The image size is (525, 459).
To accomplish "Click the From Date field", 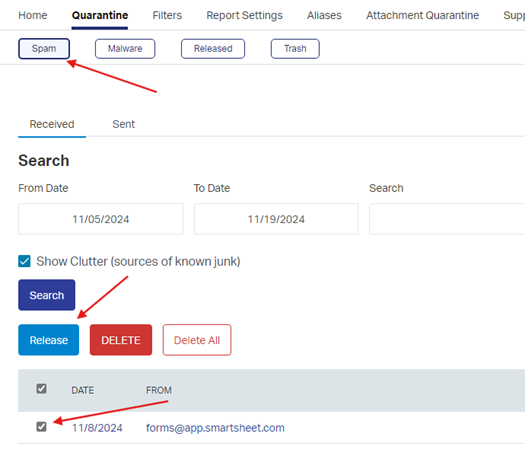I will click(x=101, y=219).
